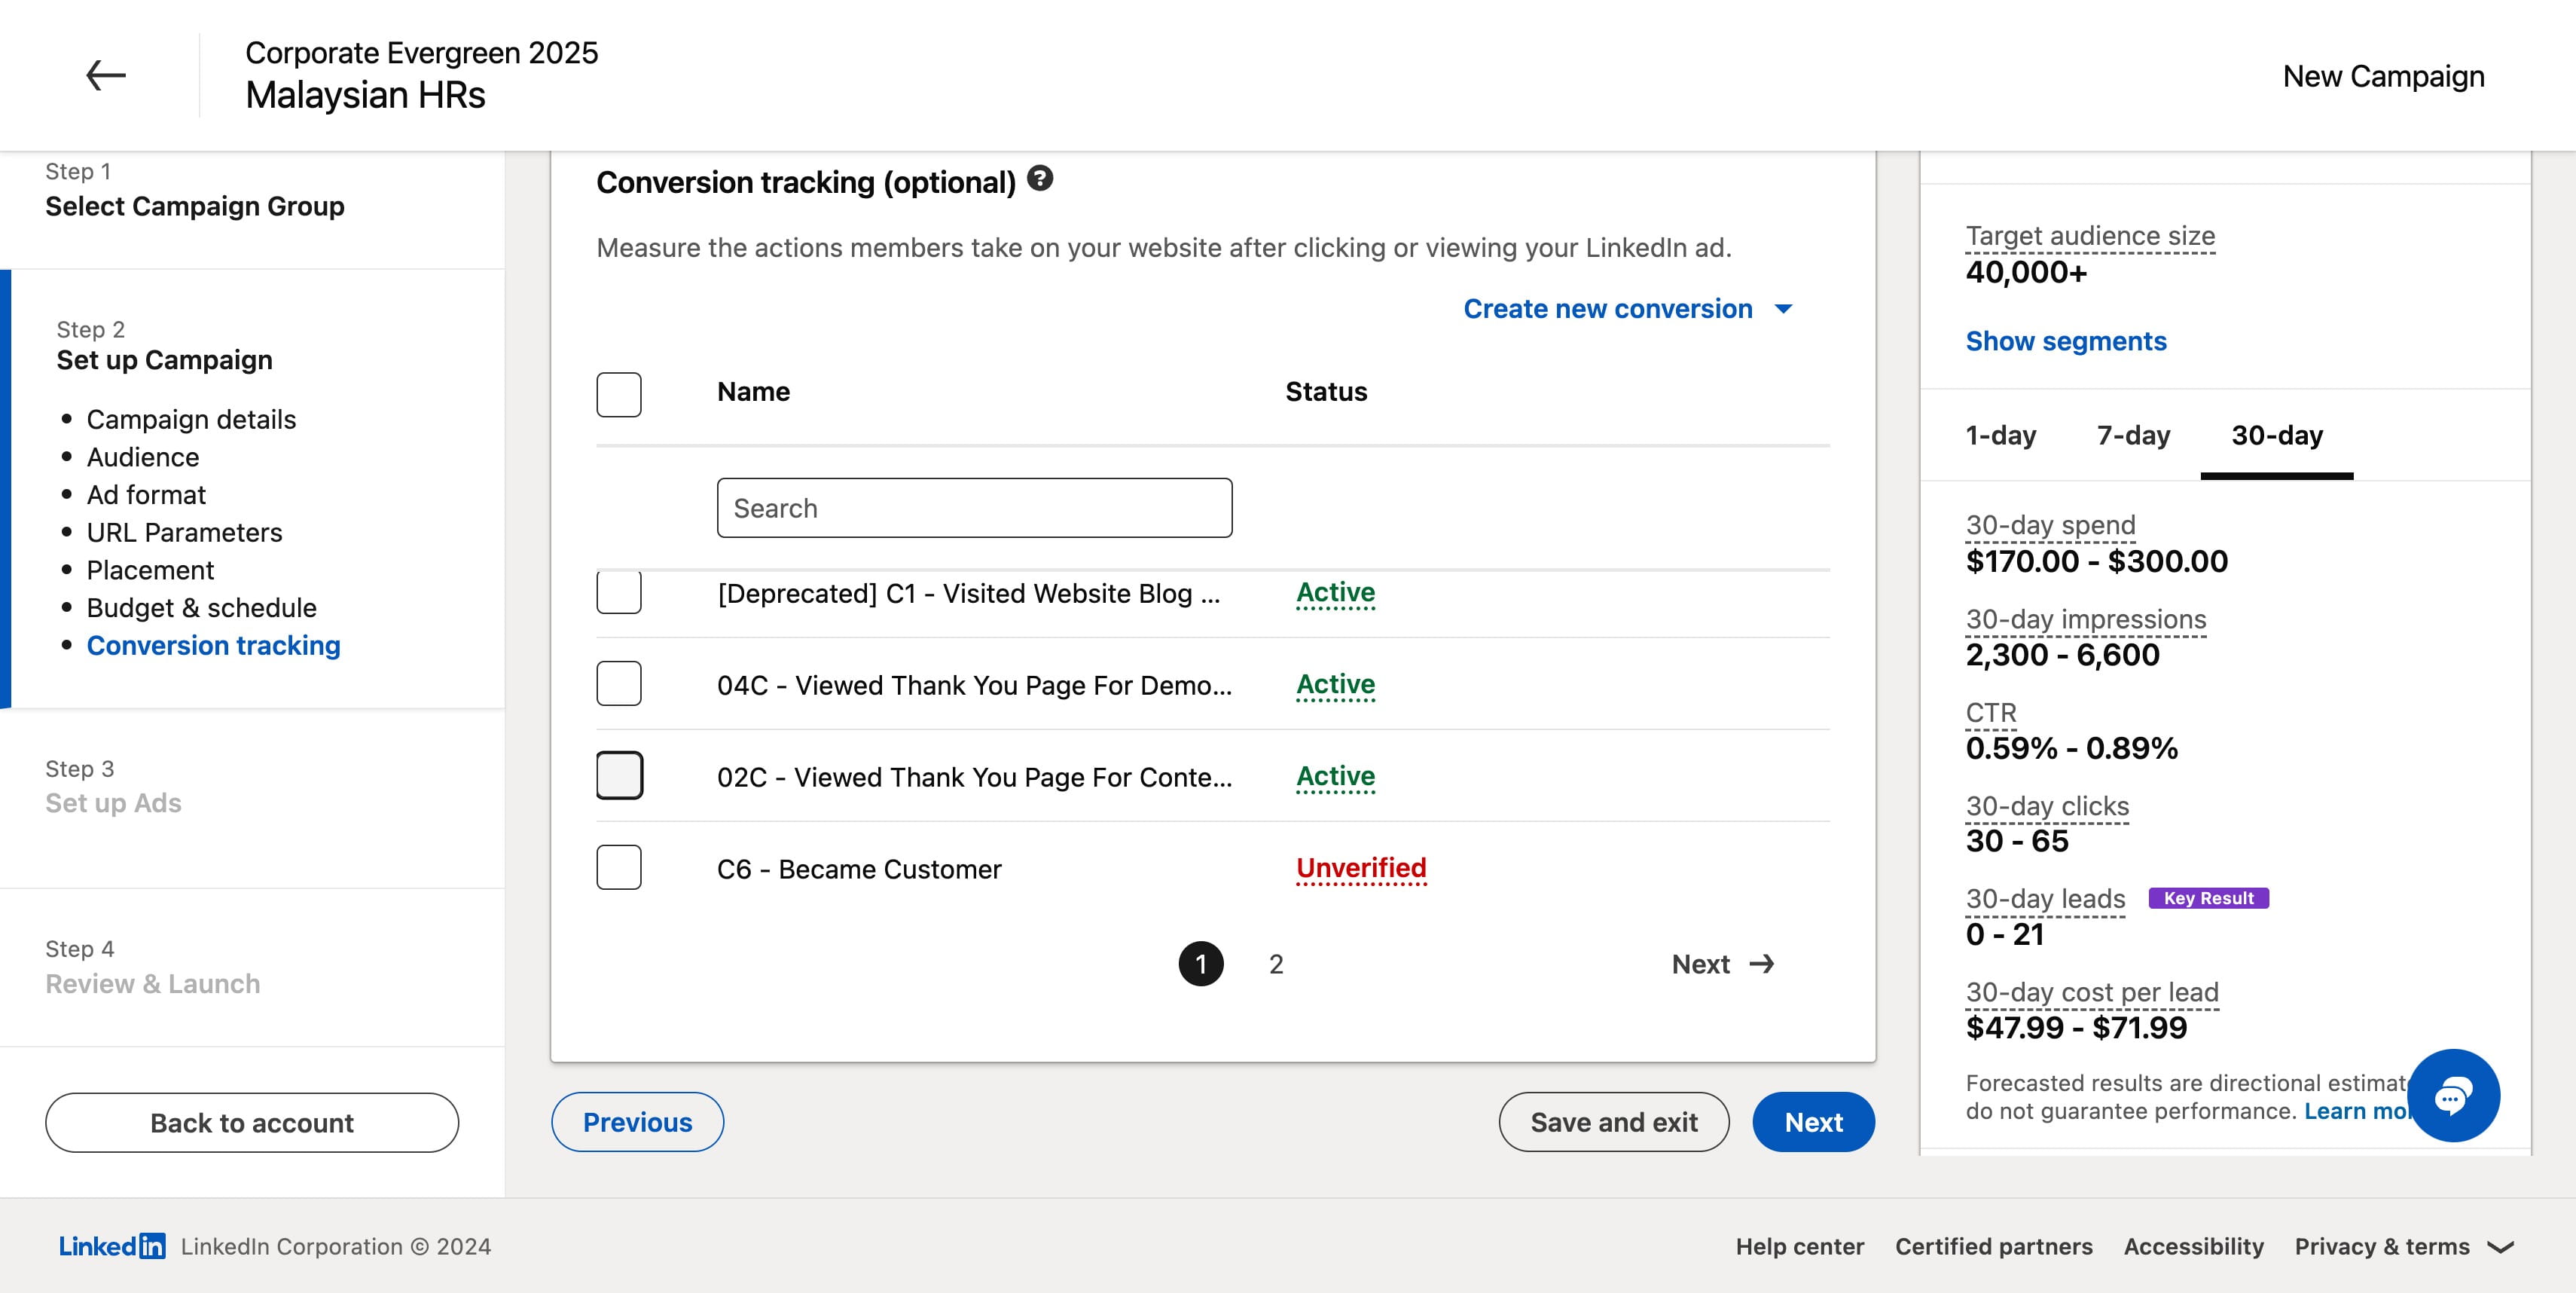Image resolution: width=2576 pixels, height=1293 pixels.
Task: Open the conversion tracking help question mark icon
Action: [x=1040, y=179]
